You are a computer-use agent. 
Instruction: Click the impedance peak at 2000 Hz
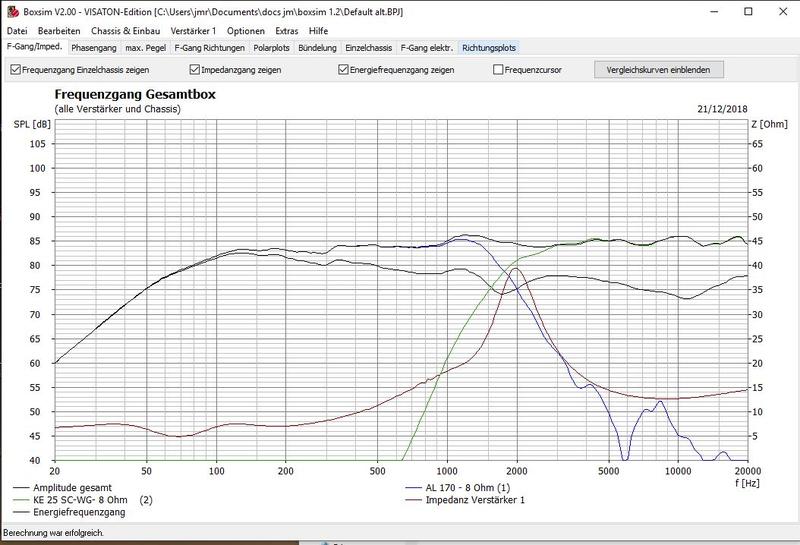click(x=515, y=269)
